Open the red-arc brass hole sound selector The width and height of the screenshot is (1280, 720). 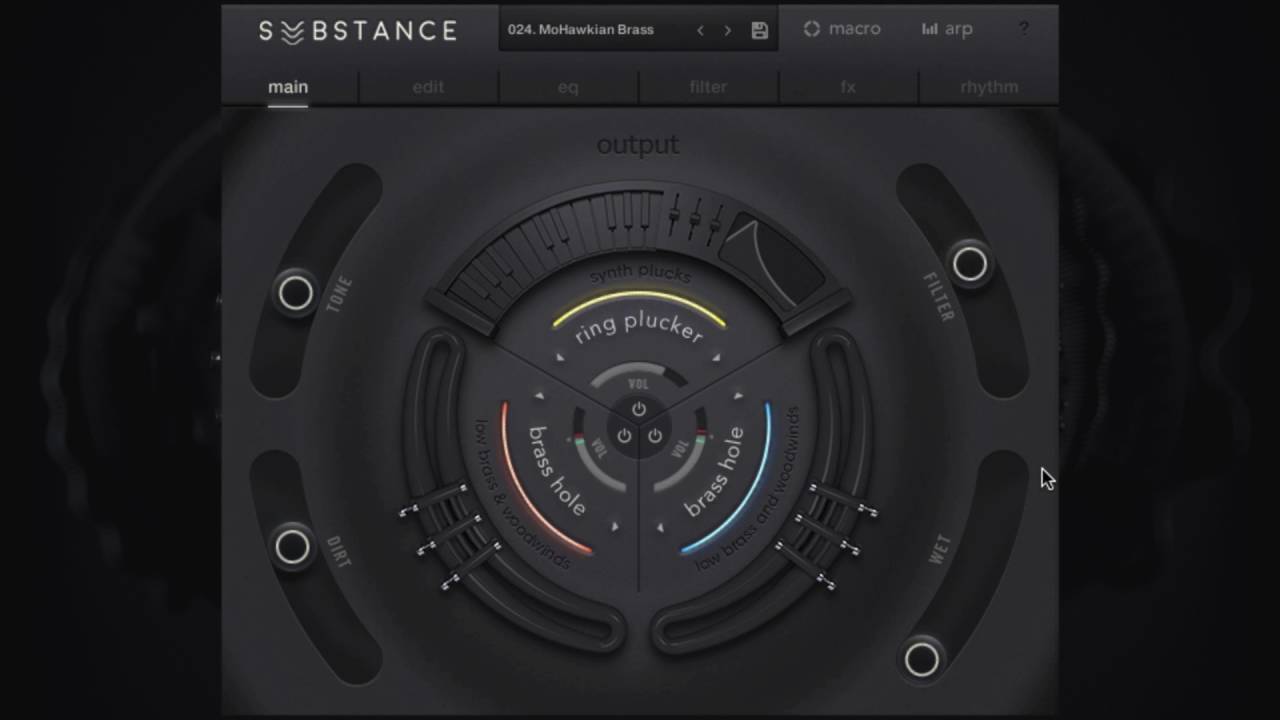pos(557,471)
